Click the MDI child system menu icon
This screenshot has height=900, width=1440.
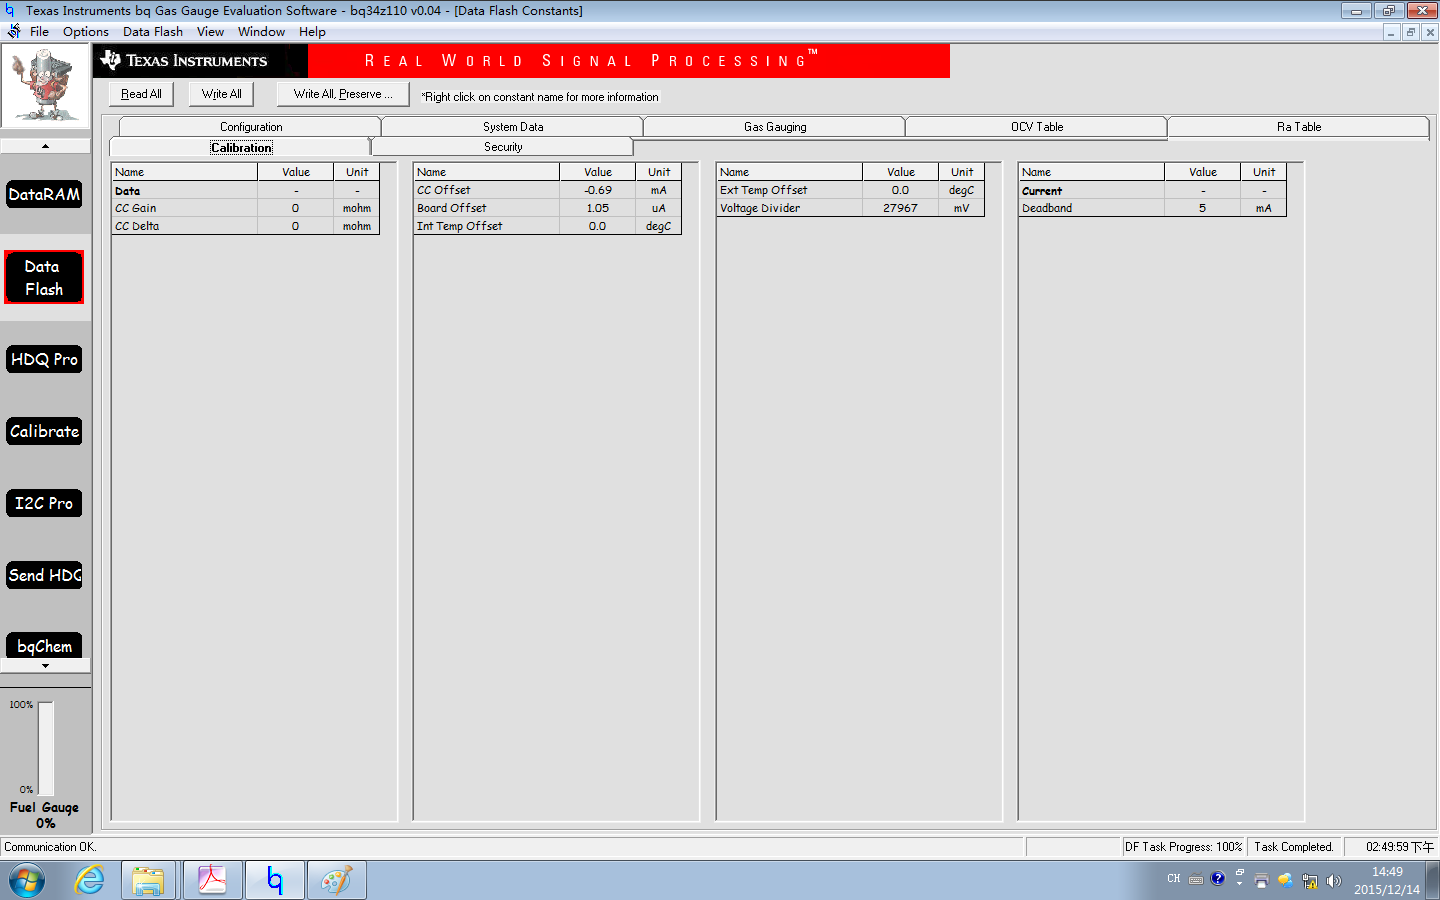click(x=14, y=31)
